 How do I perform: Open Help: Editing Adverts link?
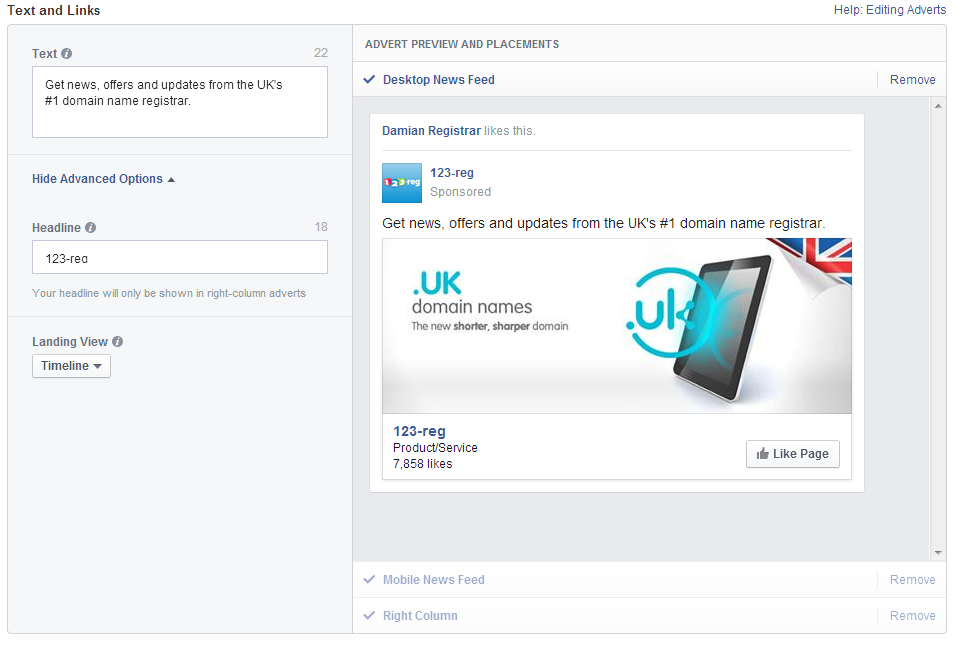(x=889, y=10)
